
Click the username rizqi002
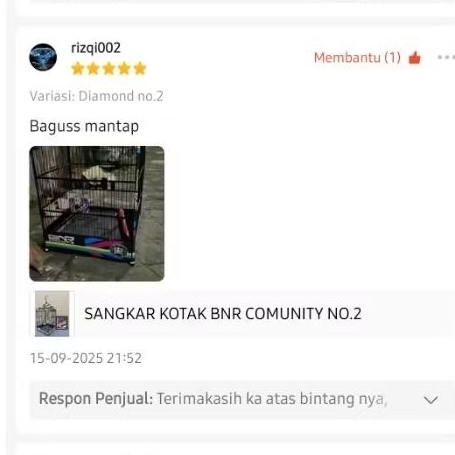[96, 48]
